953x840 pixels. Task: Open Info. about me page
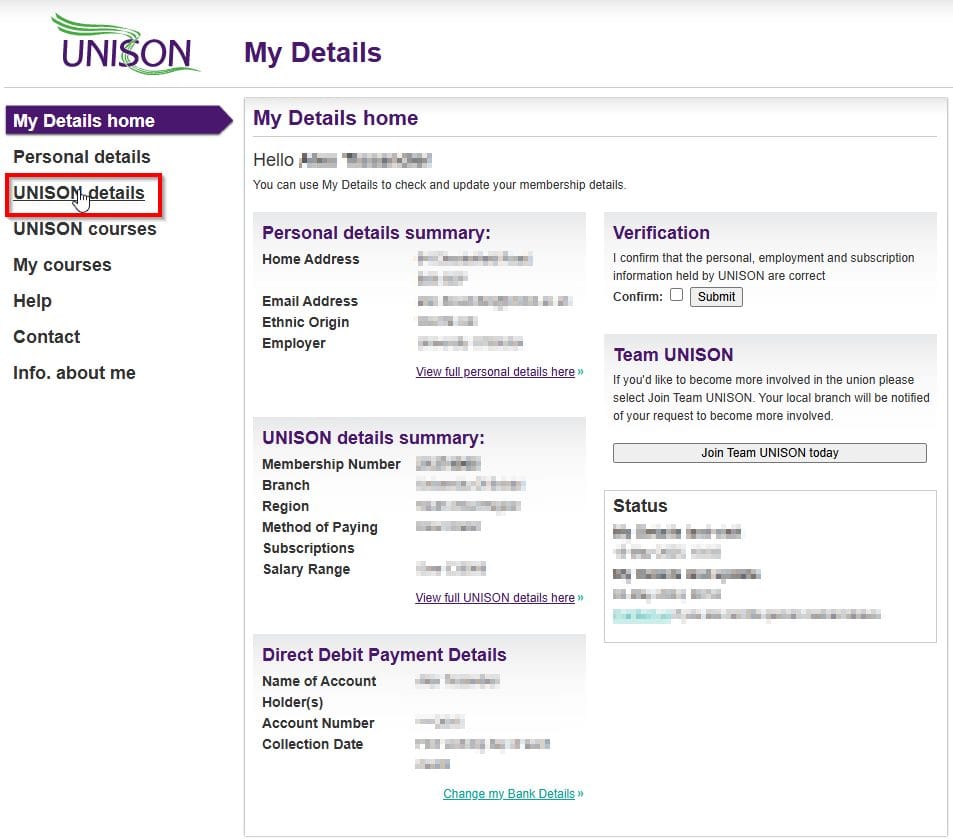74,373
